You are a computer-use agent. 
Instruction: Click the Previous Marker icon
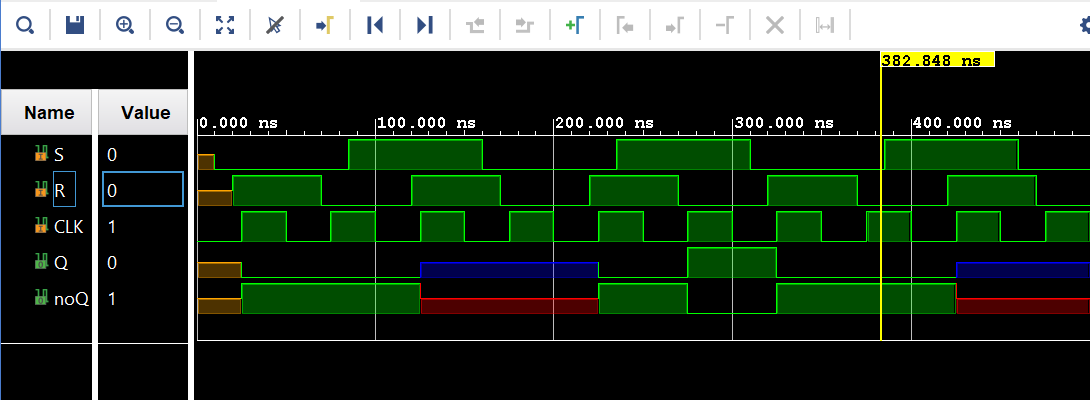[x=625, y=26]
